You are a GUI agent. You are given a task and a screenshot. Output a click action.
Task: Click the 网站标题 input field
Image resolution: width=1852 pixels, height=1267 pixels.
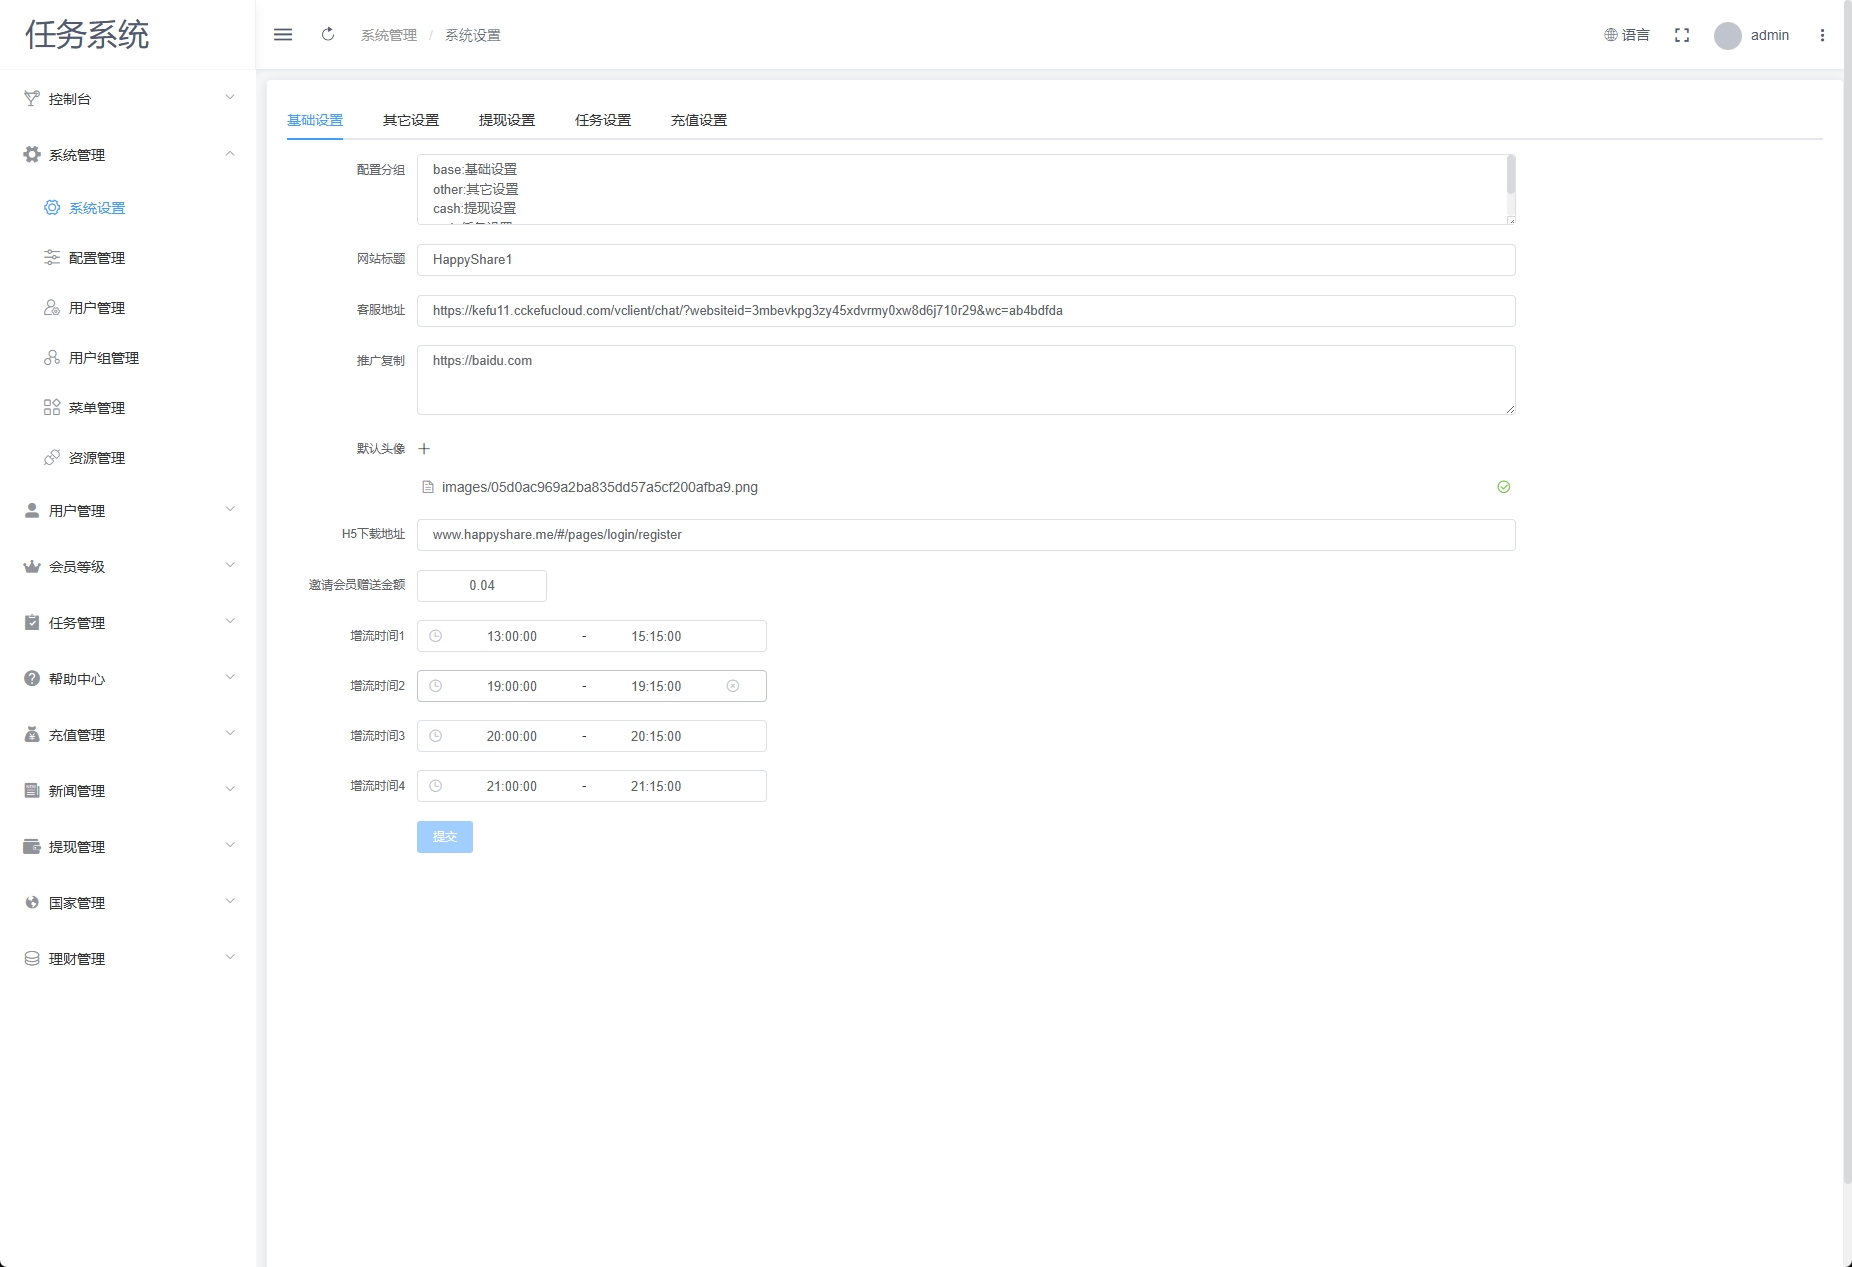point(965,260)
